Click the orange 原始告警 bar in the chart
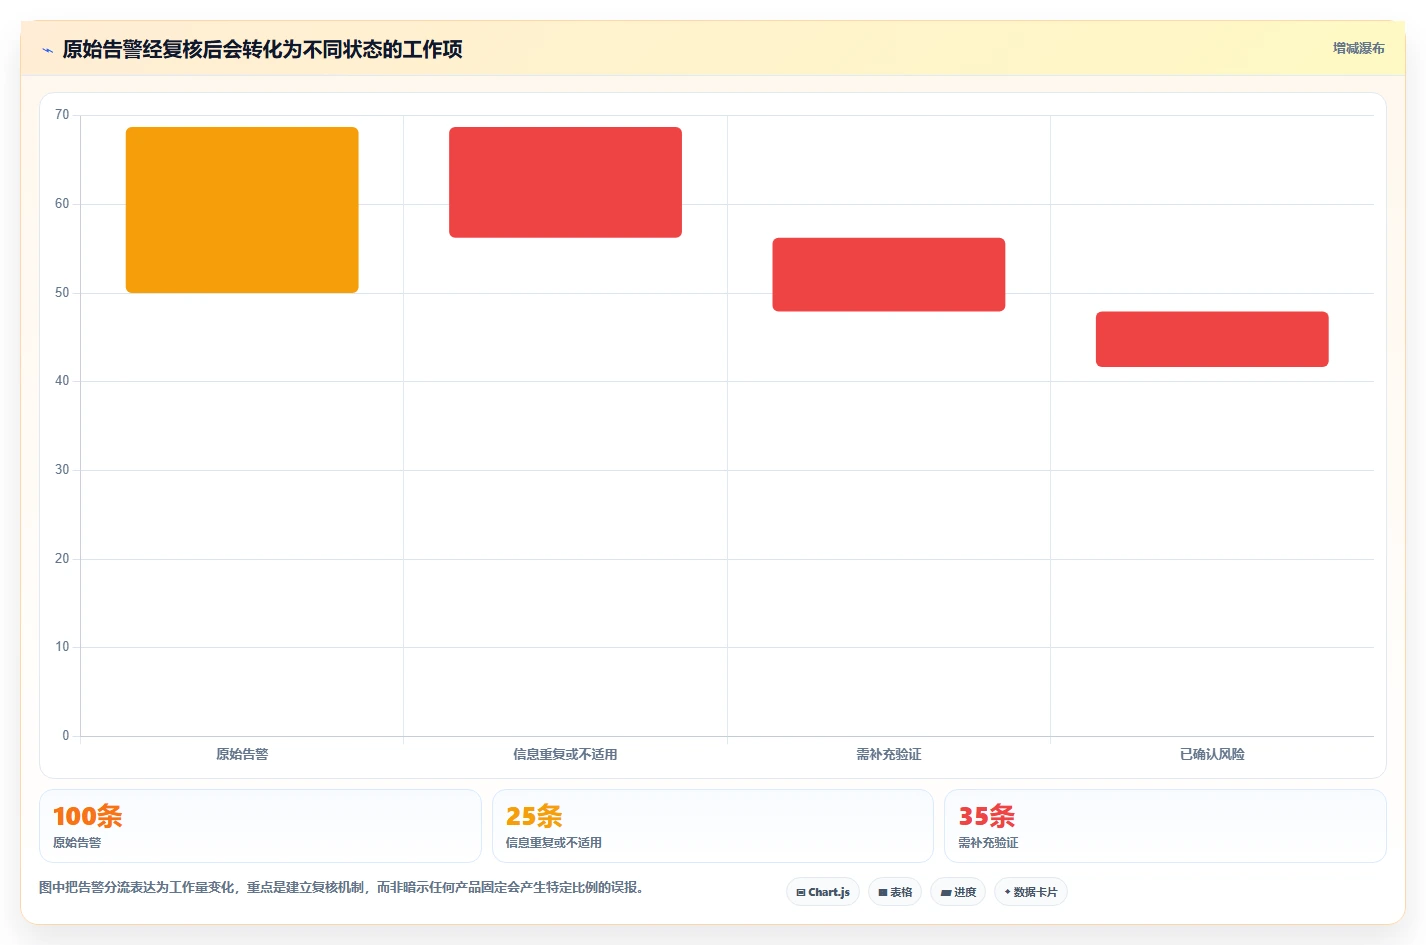The image size is (1426, 945). pyautogui.click(x=242, y=210)
